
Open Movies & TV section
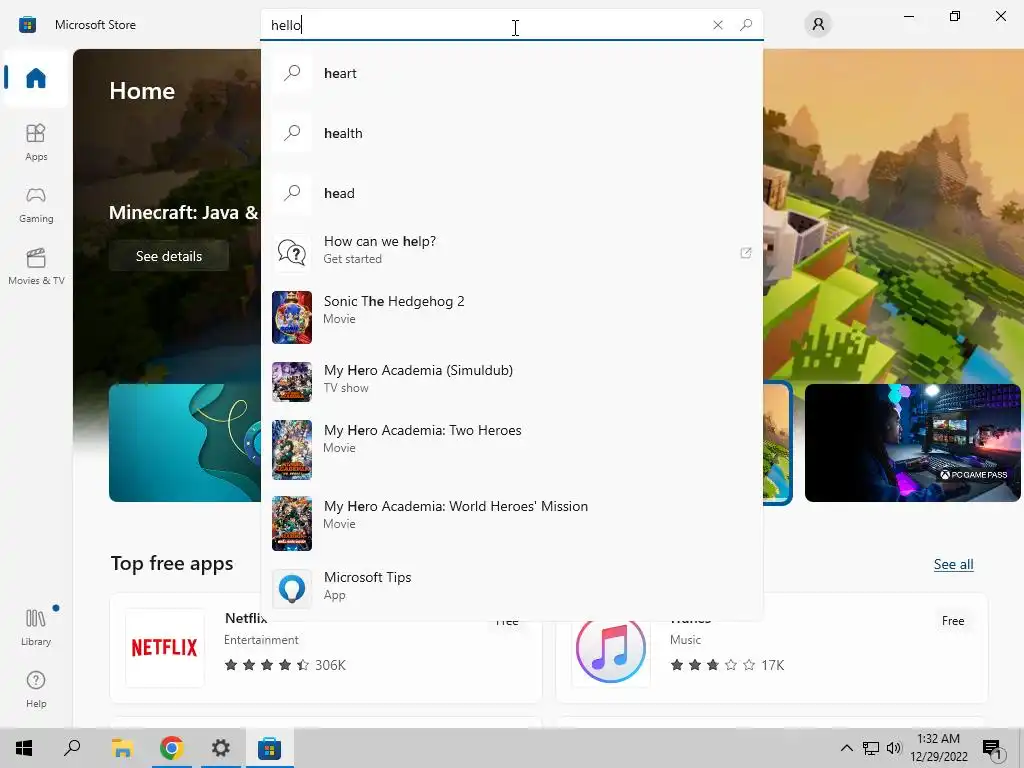pyautogui.click(x=36, y=266)
